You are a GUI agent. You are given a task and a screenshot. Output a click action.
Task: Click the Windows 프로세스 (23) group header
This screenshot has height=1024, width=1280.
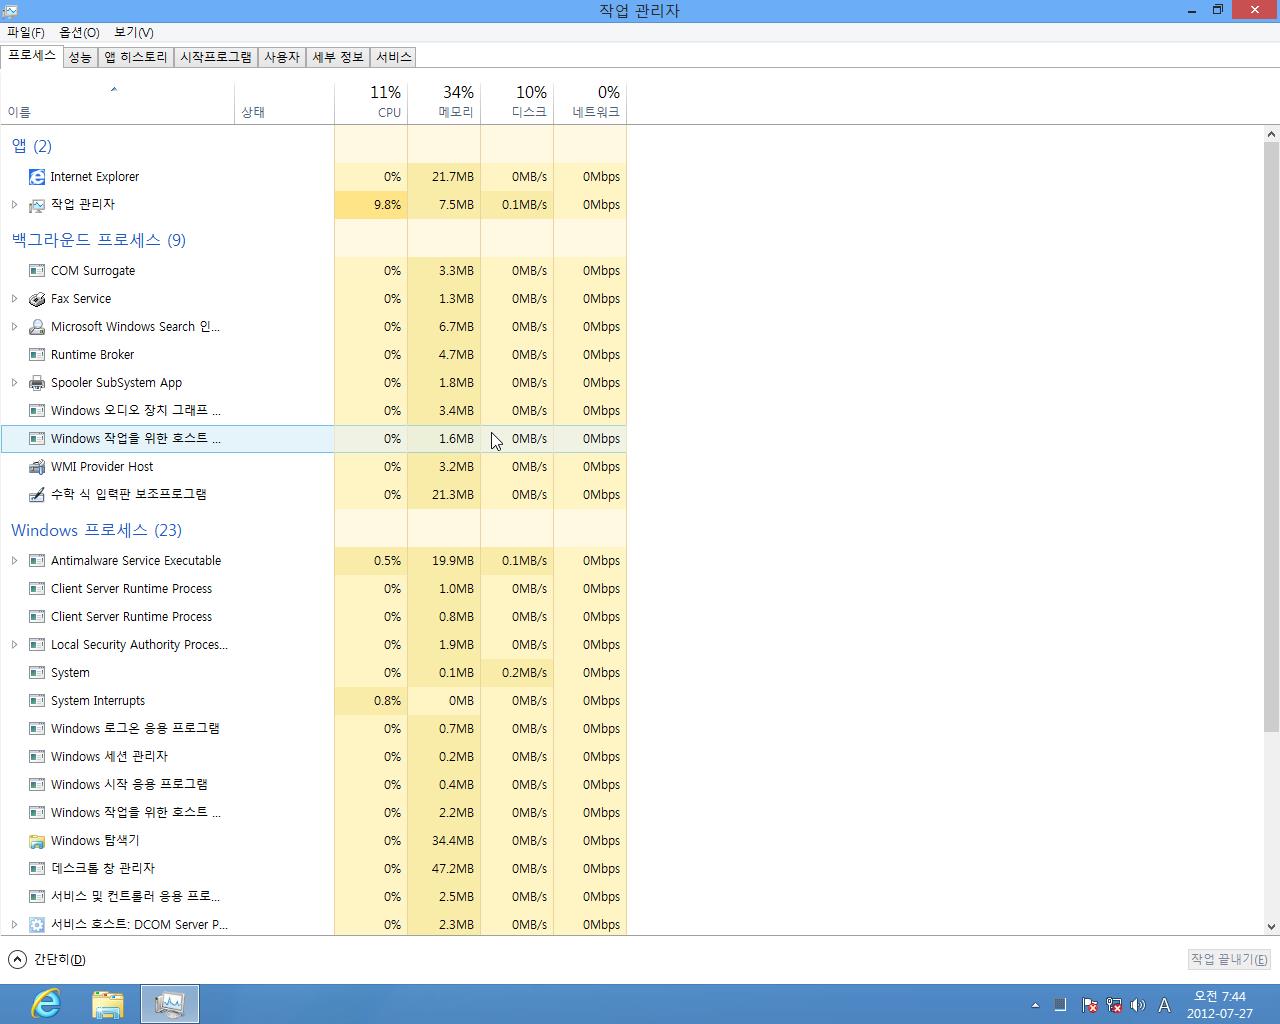[x=96, y=530]
